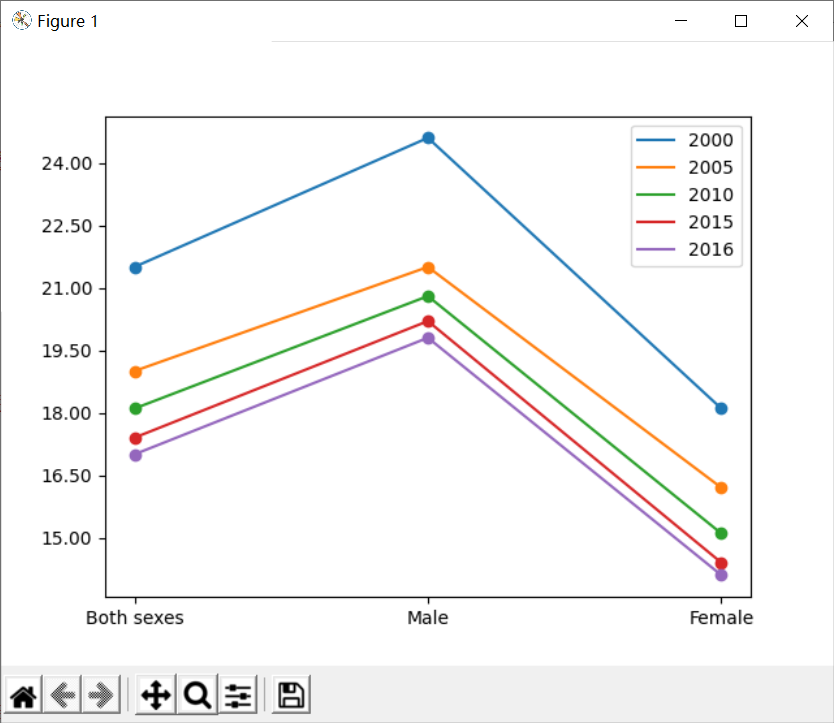Select the blue 2000 marker at Male
Viewport: 834px width, 723px height.
(x=428, y=138)
